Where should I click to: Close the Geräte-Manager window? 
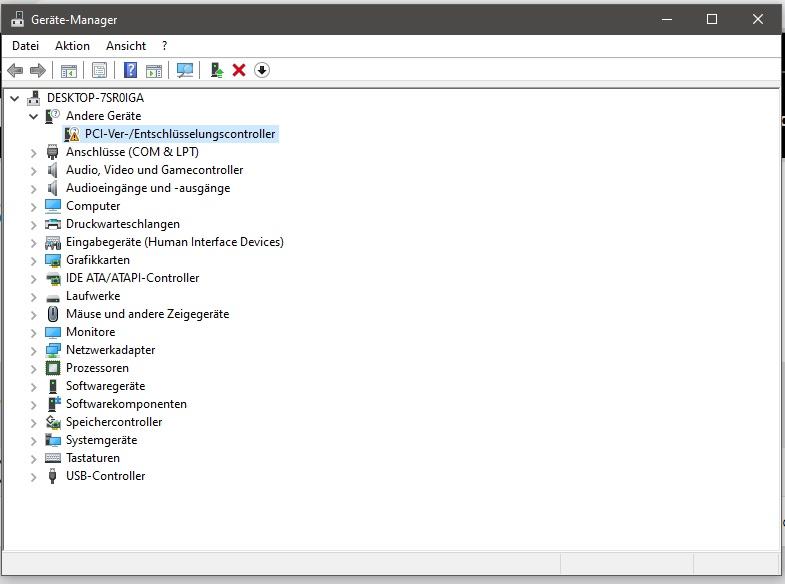click(x=757, y=19)
